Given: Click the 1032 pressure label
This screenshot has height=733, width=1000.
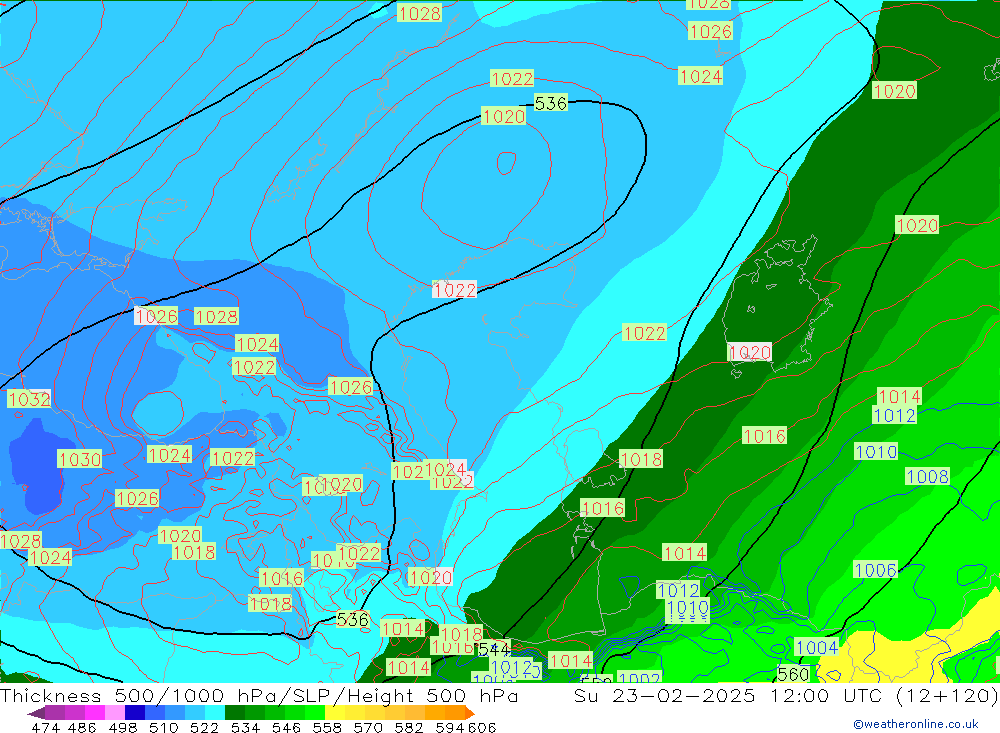Looking at the screenshot, I should 29,399.
